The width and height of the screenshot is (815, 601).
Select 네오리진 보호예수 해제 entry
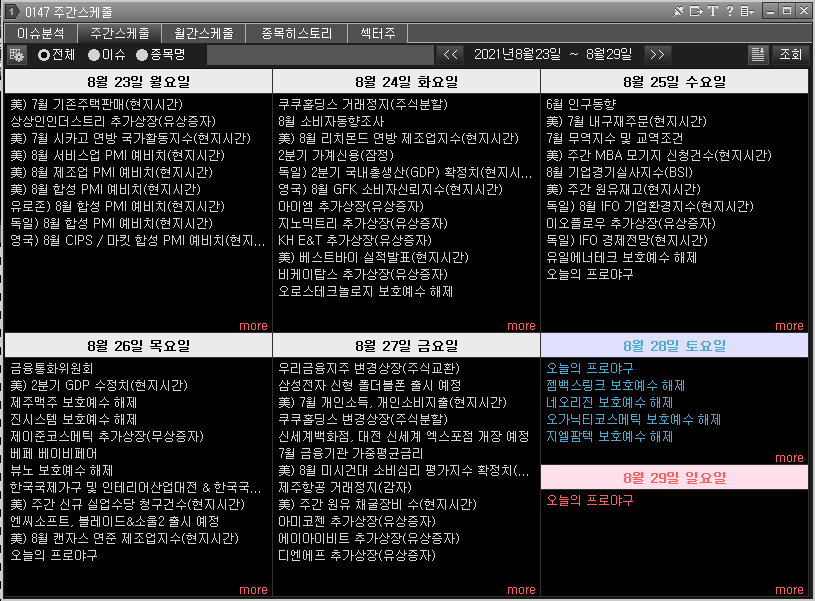click(609, 402)
